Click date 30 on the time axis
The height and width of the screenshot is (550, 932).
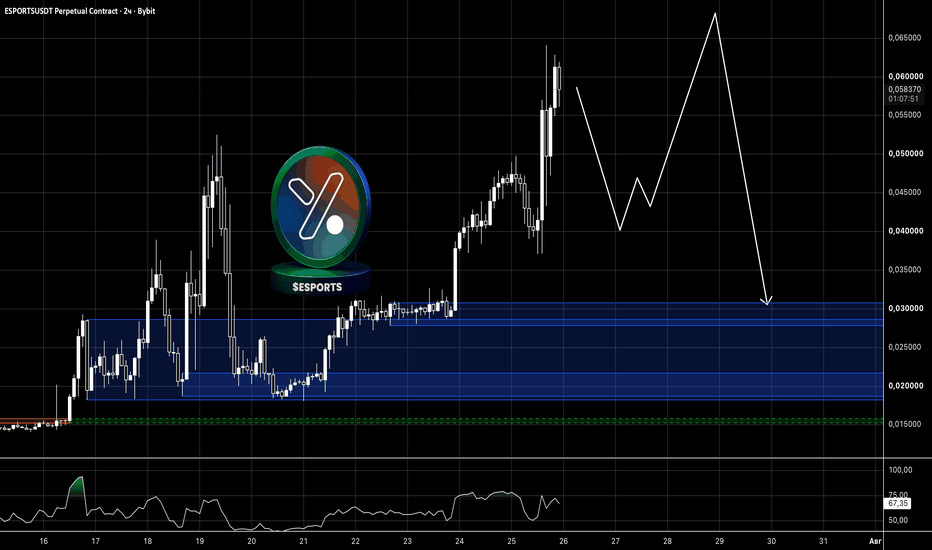pyautogui.click(x=772, y=541)
